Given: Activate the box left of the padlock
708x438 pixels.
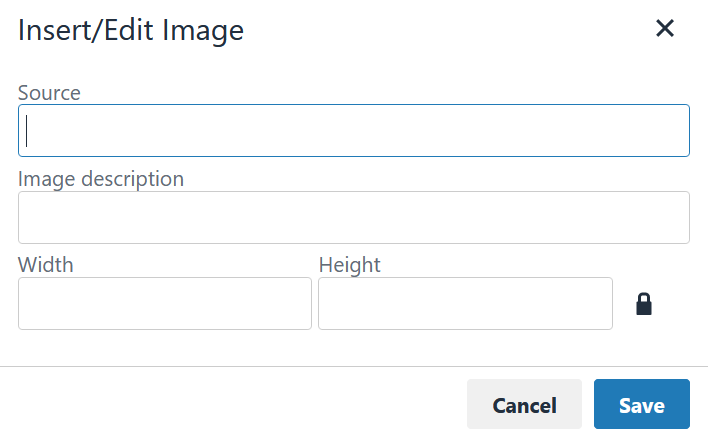Looking at the screenshot, I should (465, 304).
